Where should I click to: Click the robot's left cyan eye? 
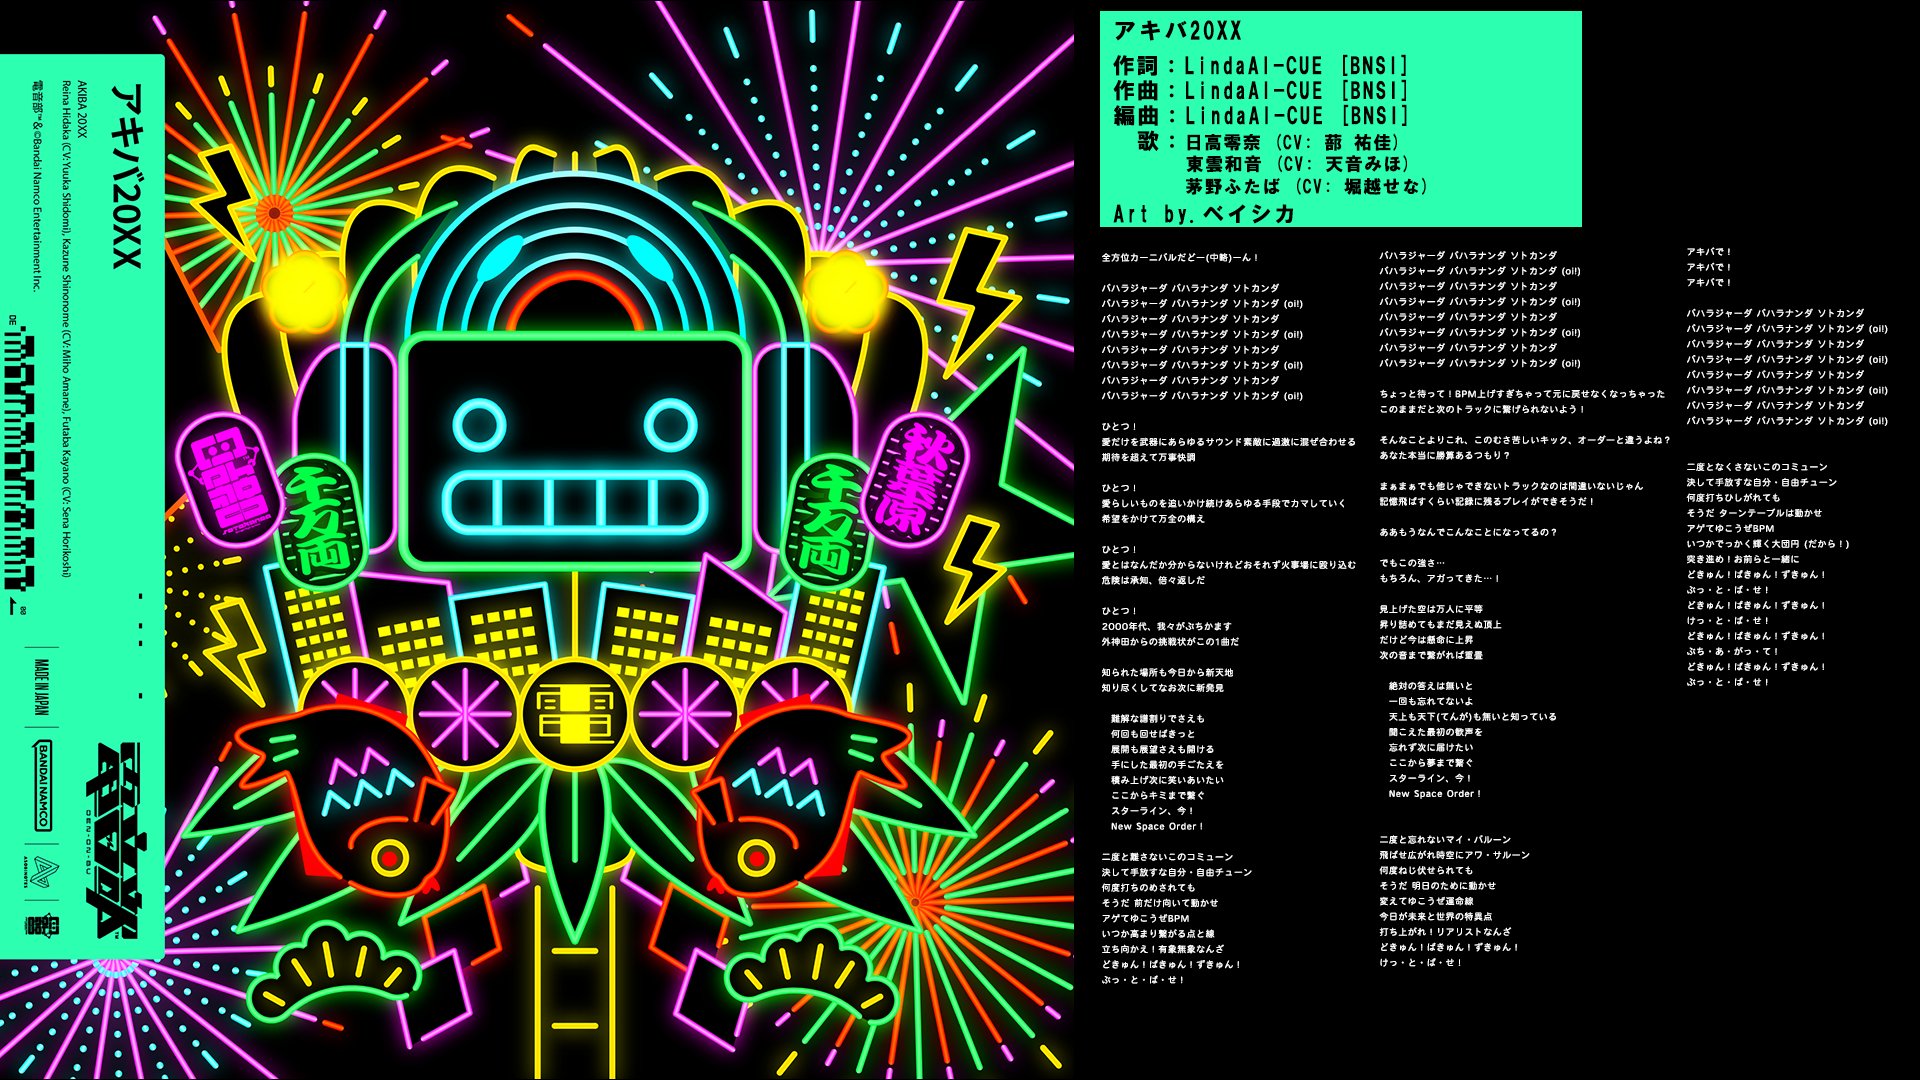pos(480,424)
